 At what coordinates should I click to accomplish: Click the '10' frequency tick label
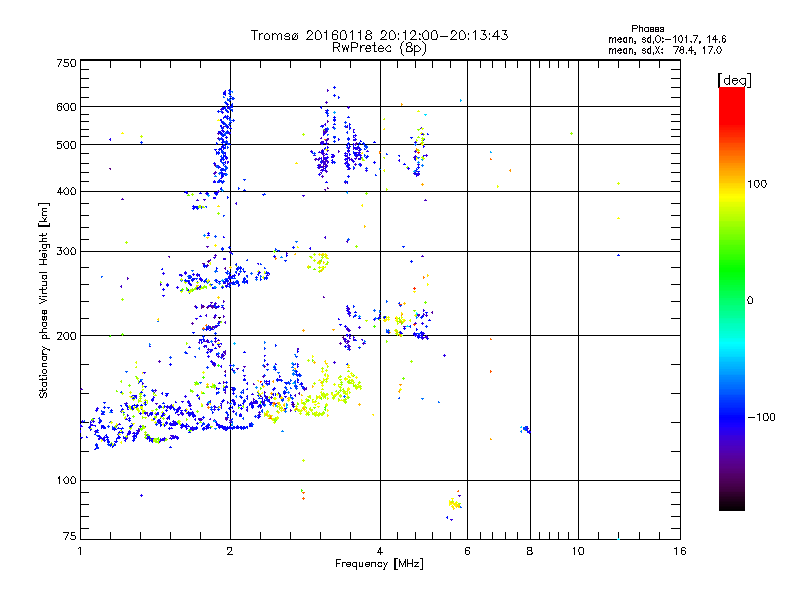(x=578, y=551)
